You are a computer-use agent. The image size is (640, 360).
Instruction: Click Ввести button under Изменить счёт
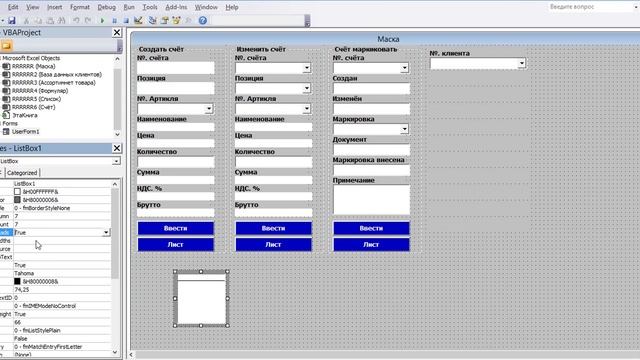pyautogui.click(x=273, y=228)
